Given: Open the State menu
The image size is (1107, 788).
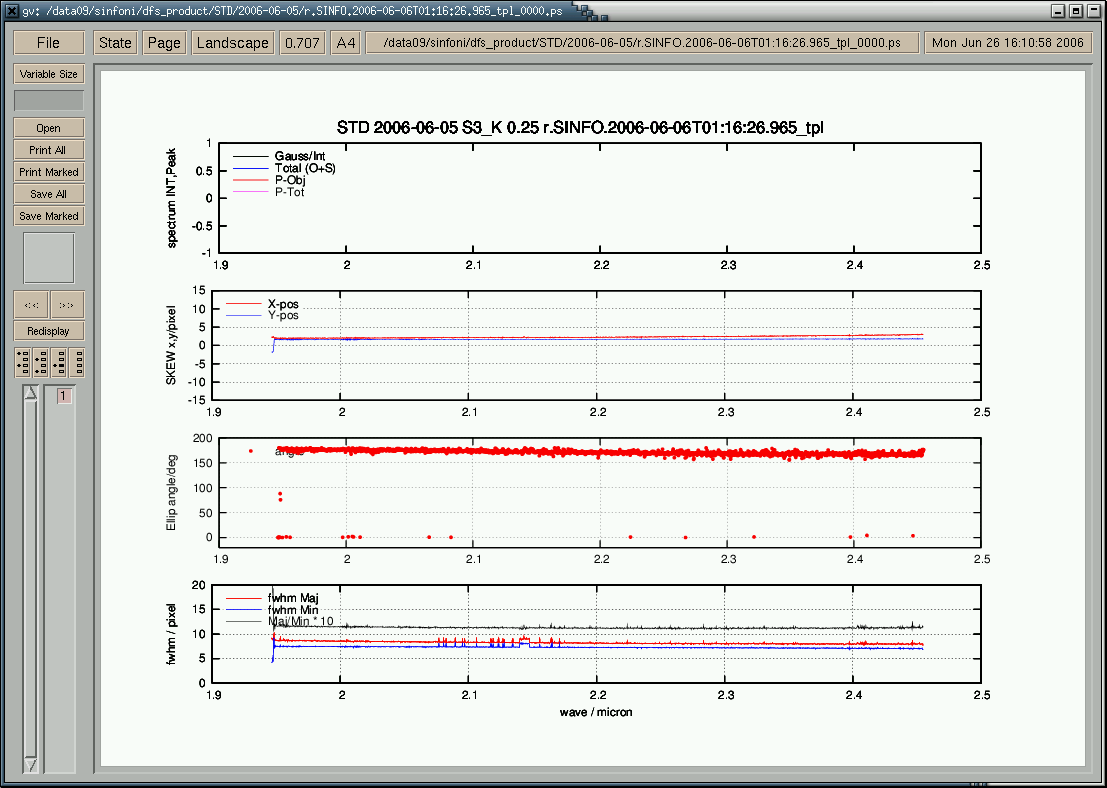Looking at the screenshot, I should click(x=115, y=43).
